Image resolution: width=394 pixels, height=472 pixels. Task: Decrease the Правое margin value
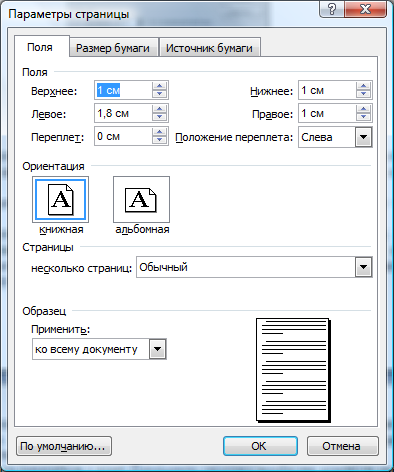[x=363, y=117]
